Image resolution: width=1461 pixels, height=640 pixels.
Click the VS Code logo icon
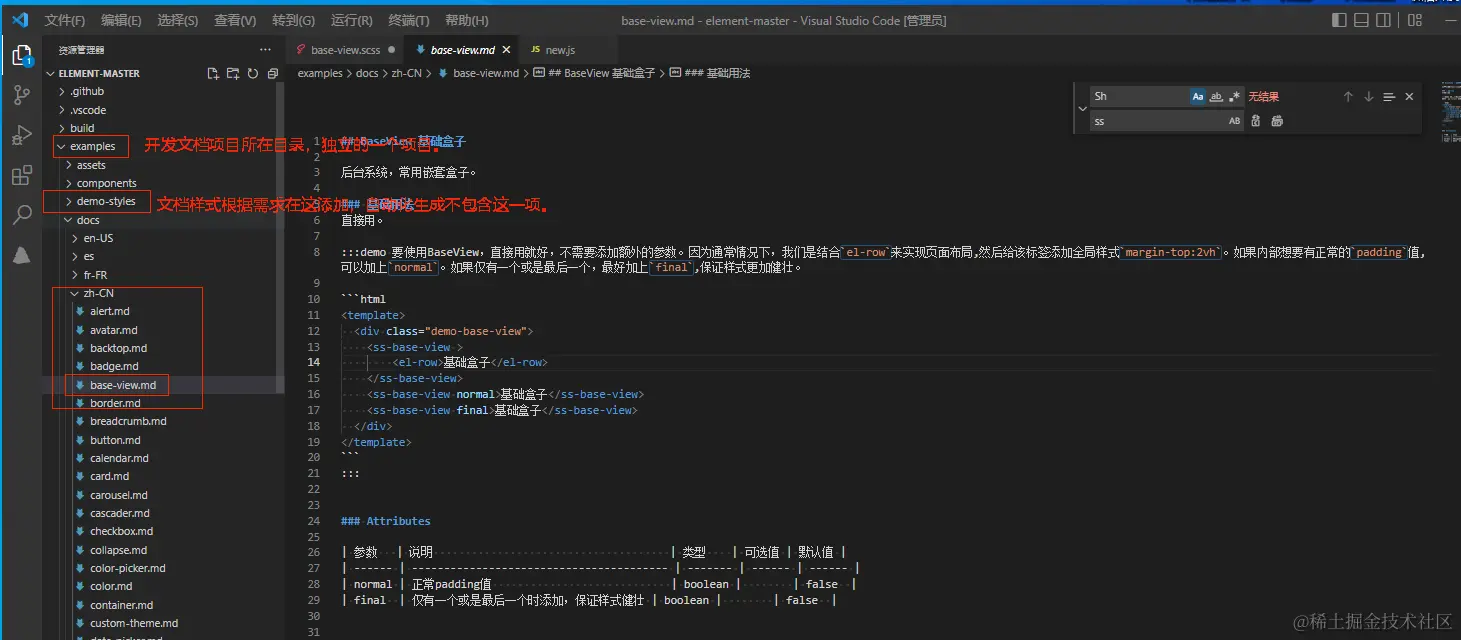pos(20,20)
